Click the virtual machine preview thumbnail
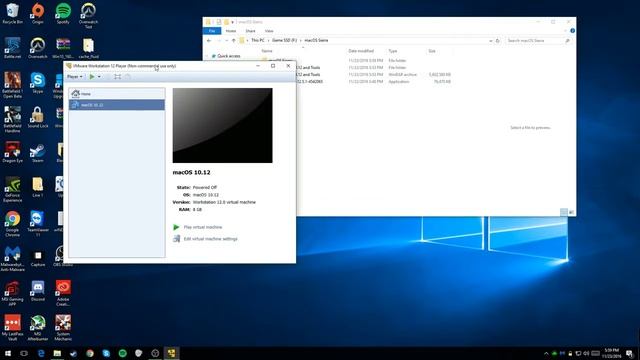This screenshot has height=360, width=640. [222, 125]
